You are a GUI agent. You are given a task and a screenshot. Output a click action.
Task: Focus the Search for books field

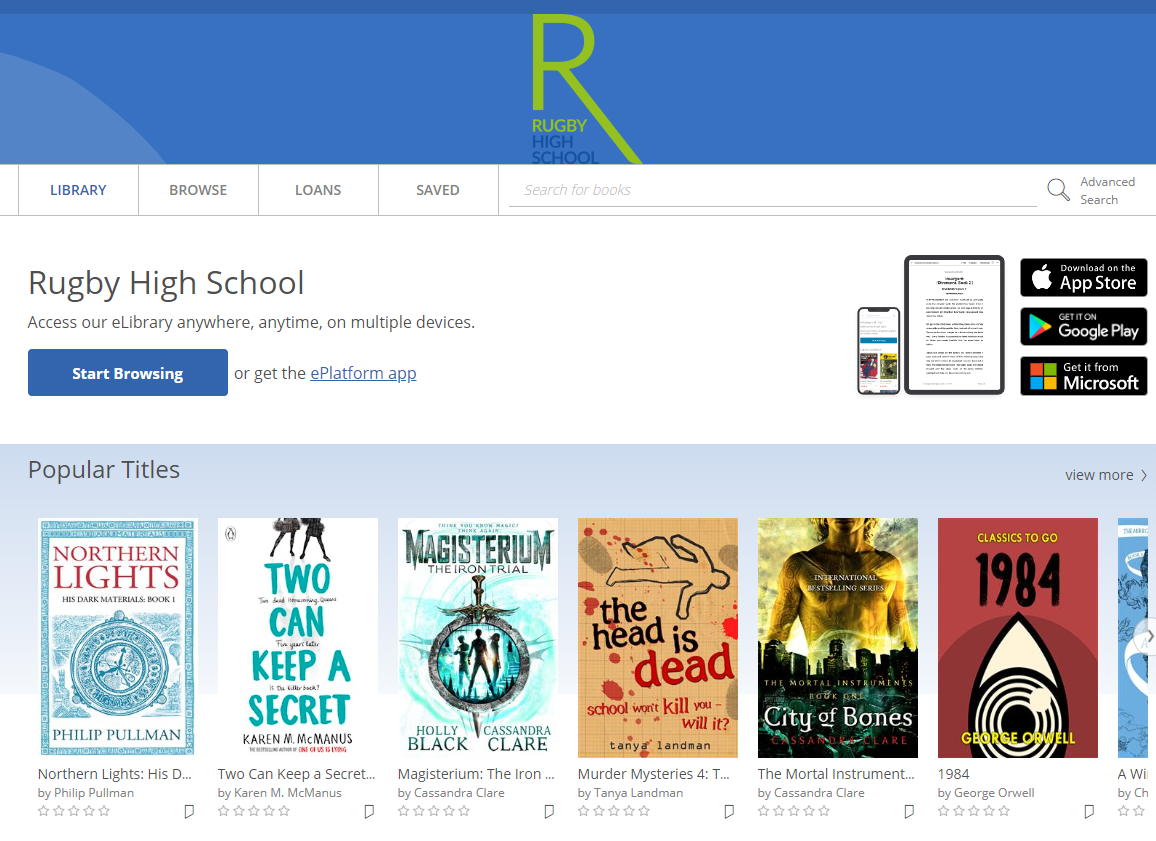tap(773, 190)
